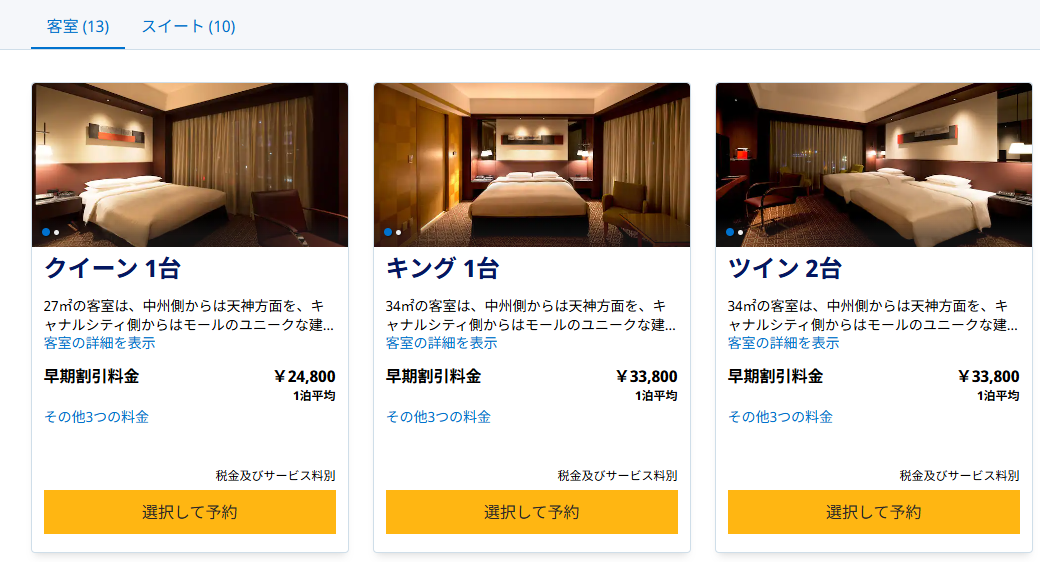This screenshot has height=562, width=1040.
Task: Select first blue carousel dot on クイーン photo
Action: coord(46,232)
